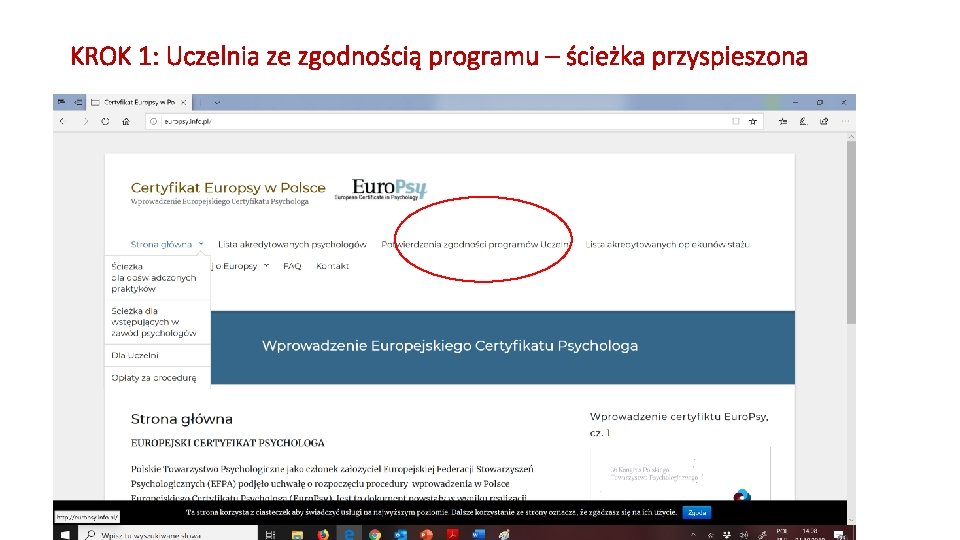
Task: Open File Explorer from the taskbar
Action: coord(297,534)
